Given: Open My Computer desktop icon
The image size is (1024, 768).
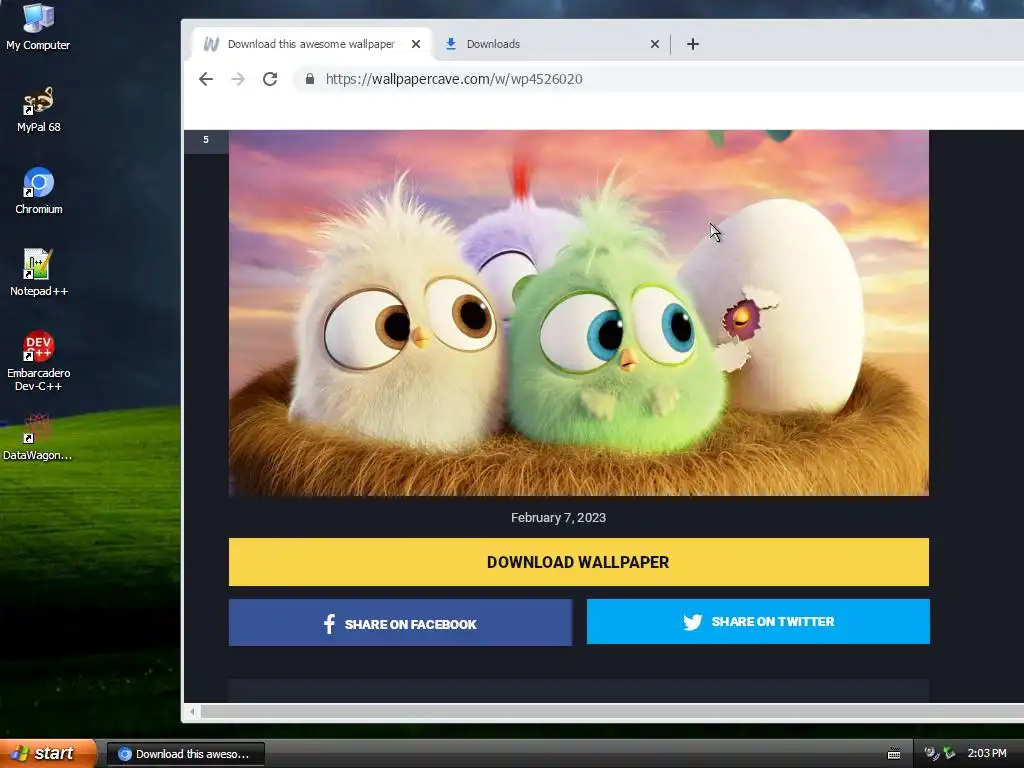Looking at the screenshot, I should coord(38,26).
